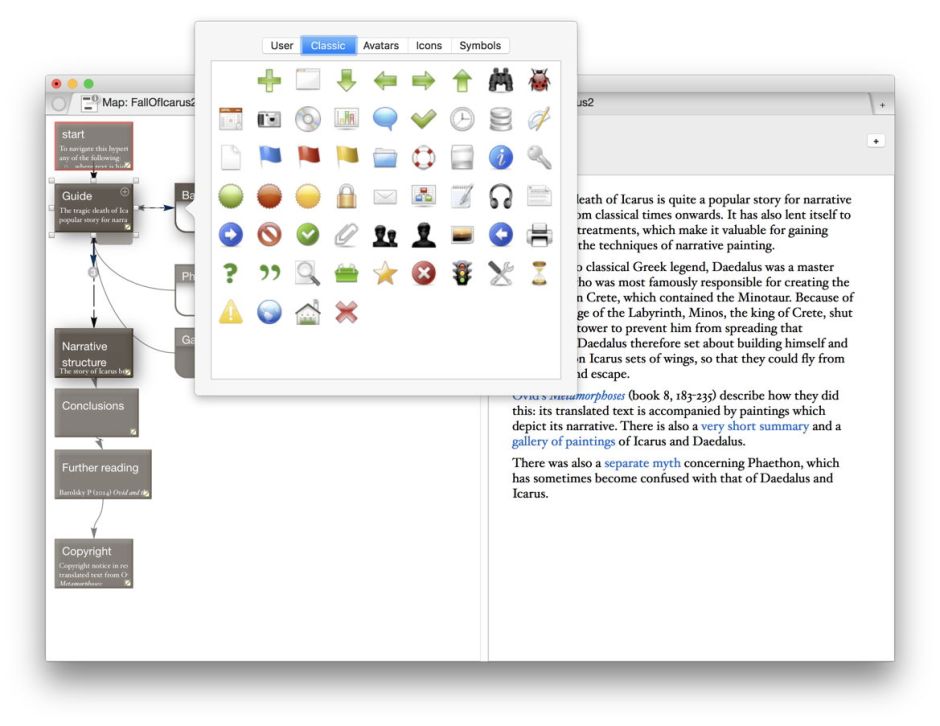Image resolution: width=940 pixels, height=726 pixels.
Task: Pick the printer badge icon
Action: coord(539,235)
